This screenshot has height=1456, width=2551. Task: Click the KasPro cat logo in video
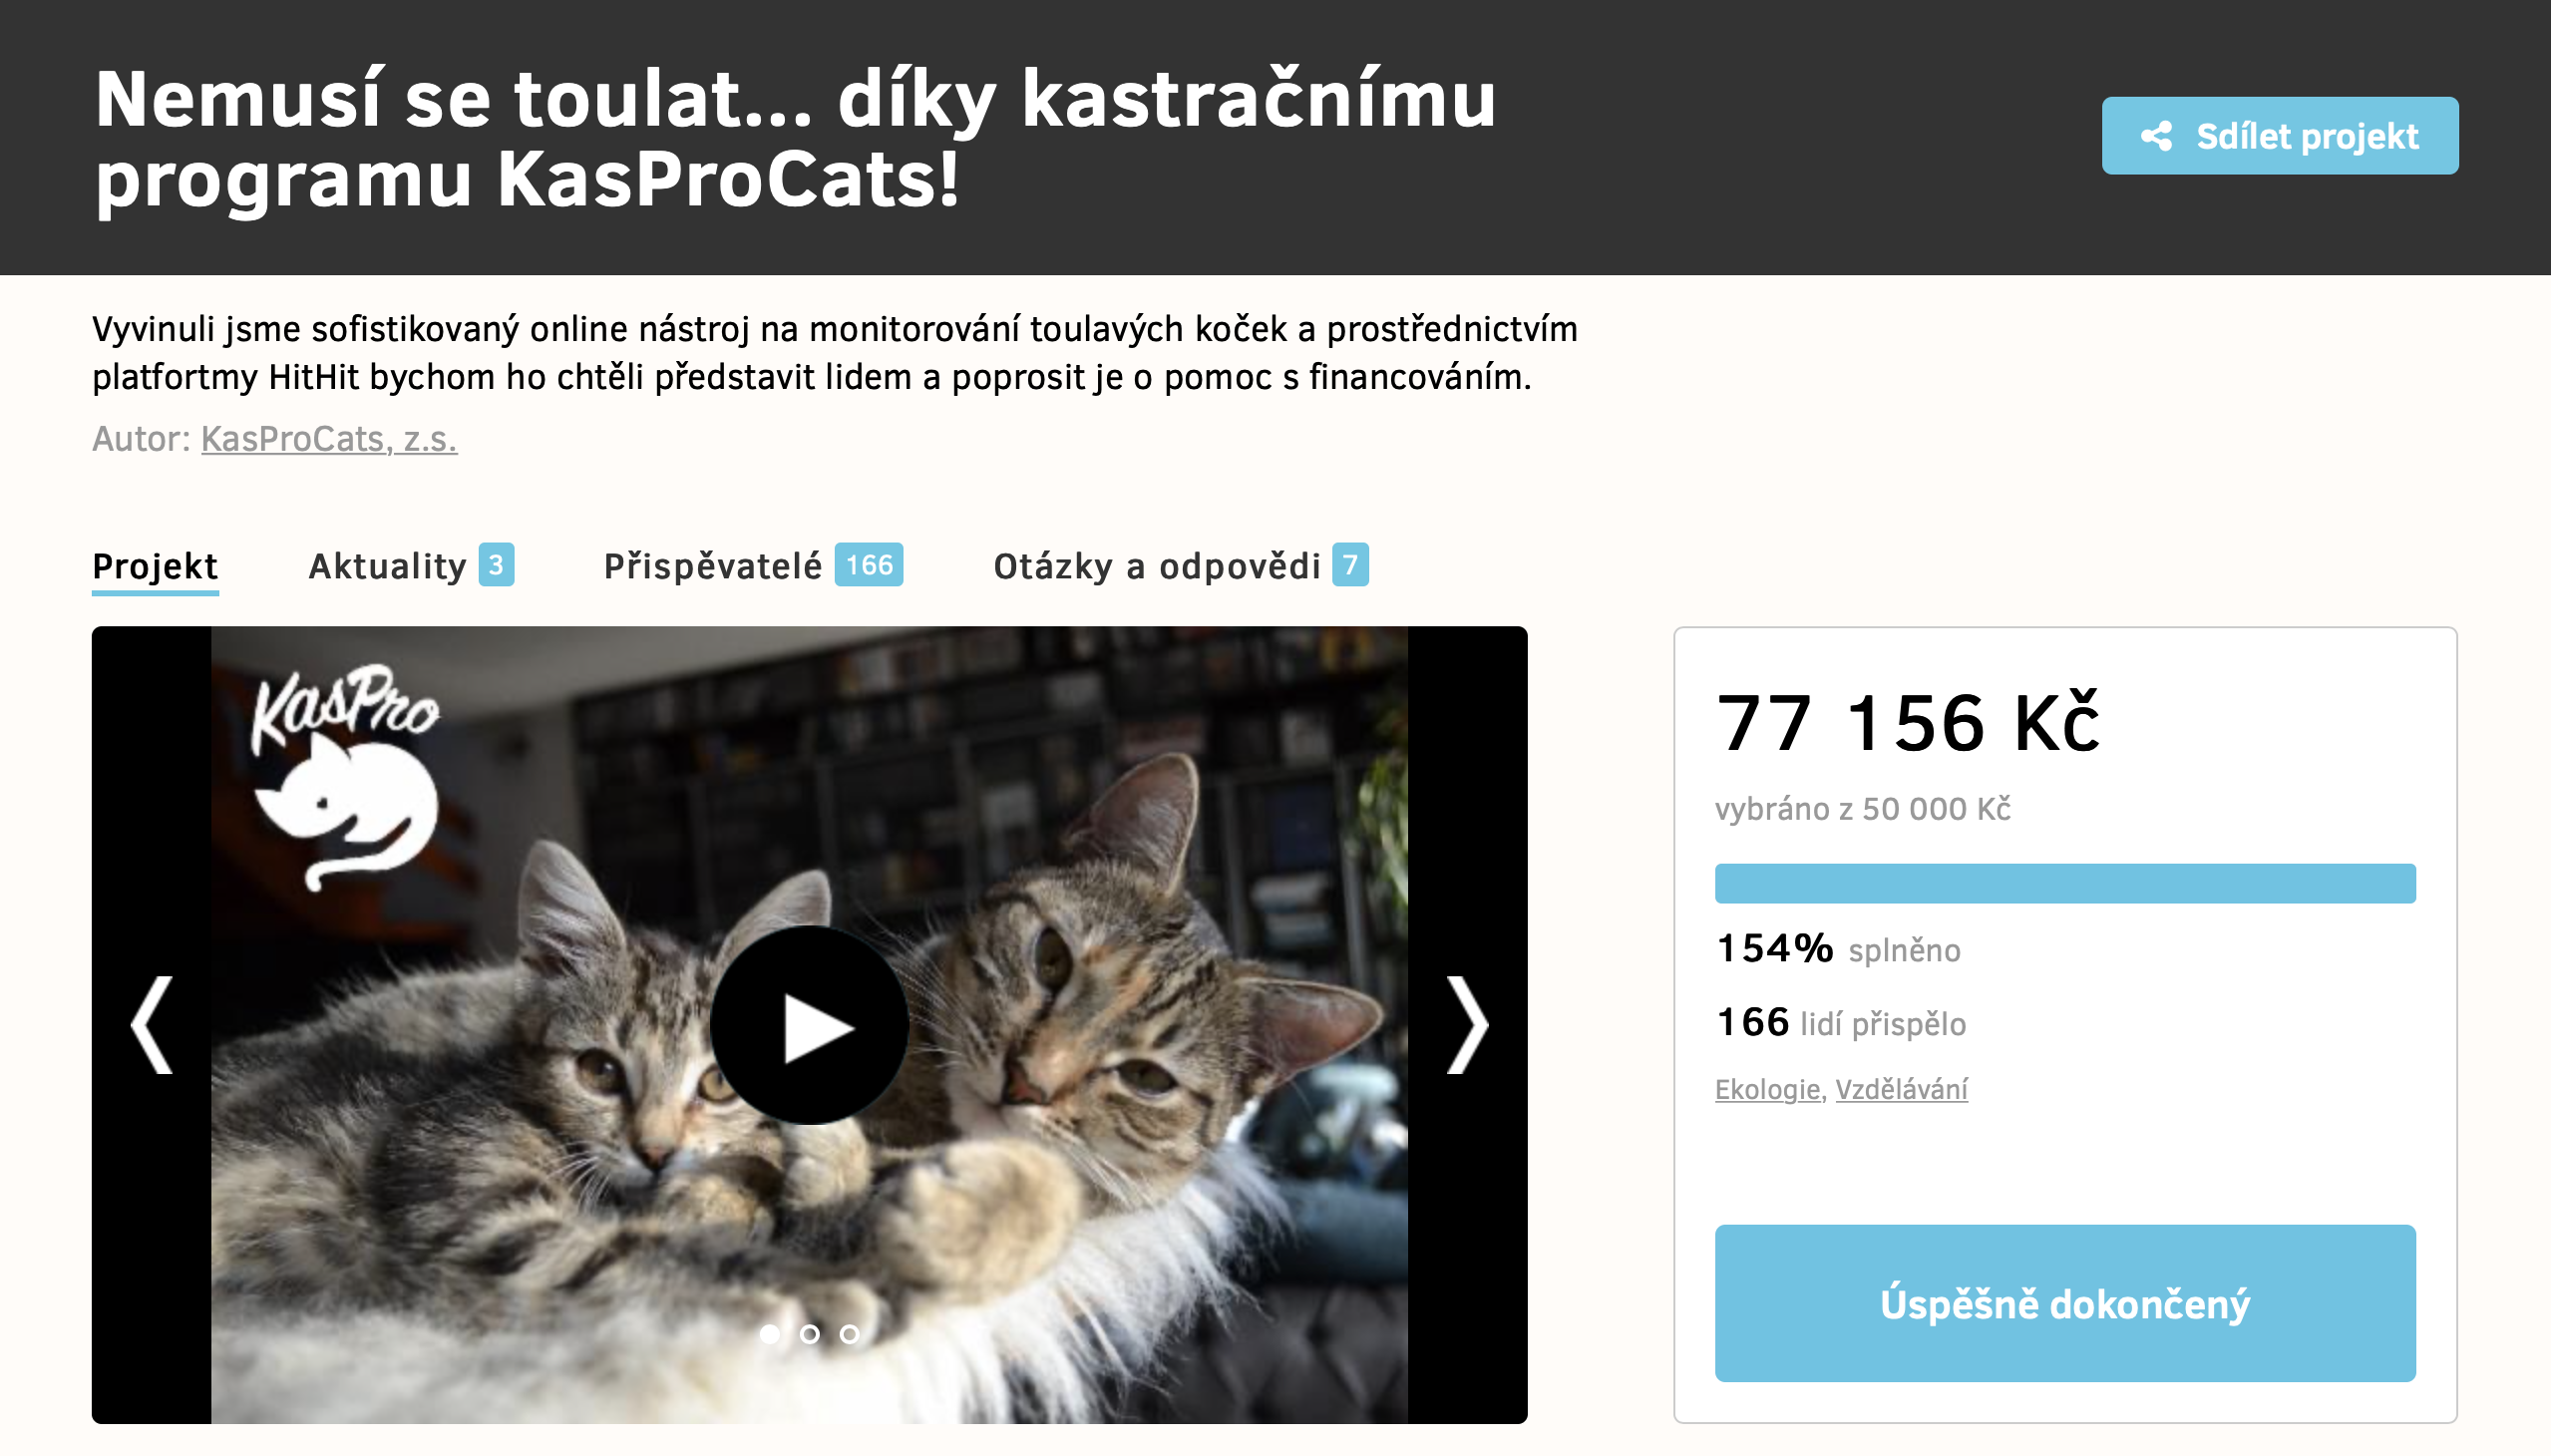pos(345,777)
